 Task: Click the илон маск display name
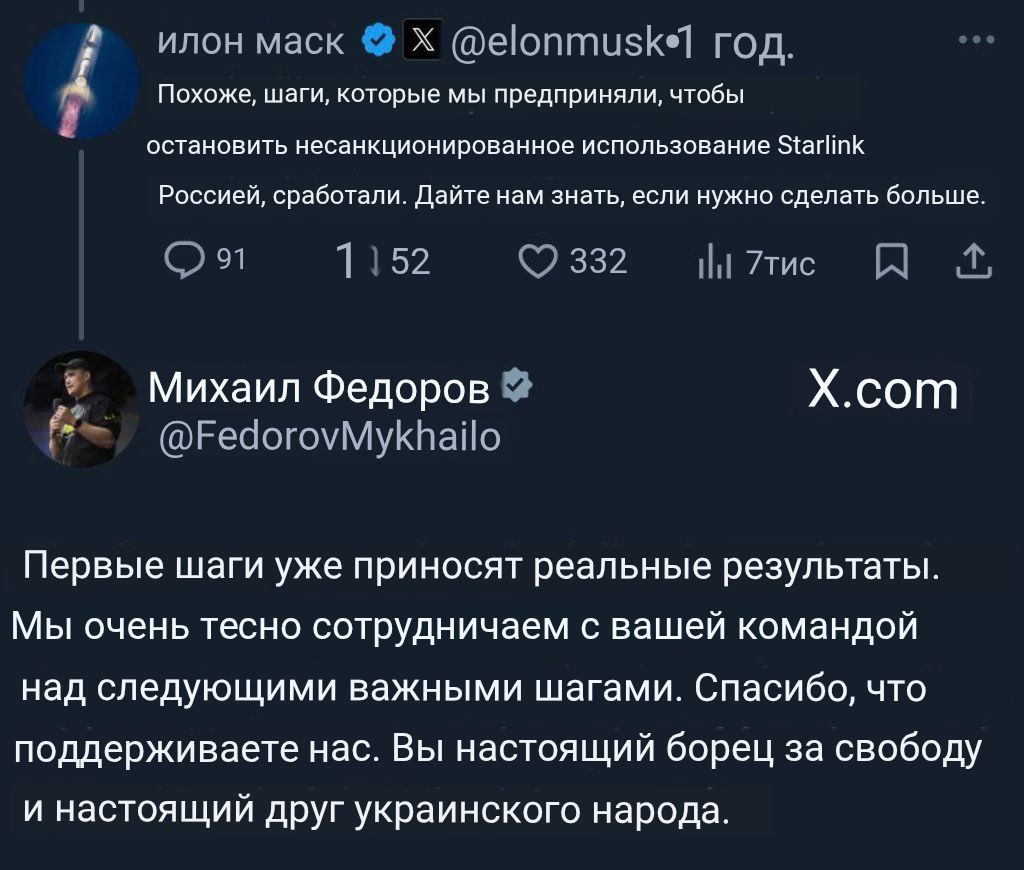pos(252,42)
